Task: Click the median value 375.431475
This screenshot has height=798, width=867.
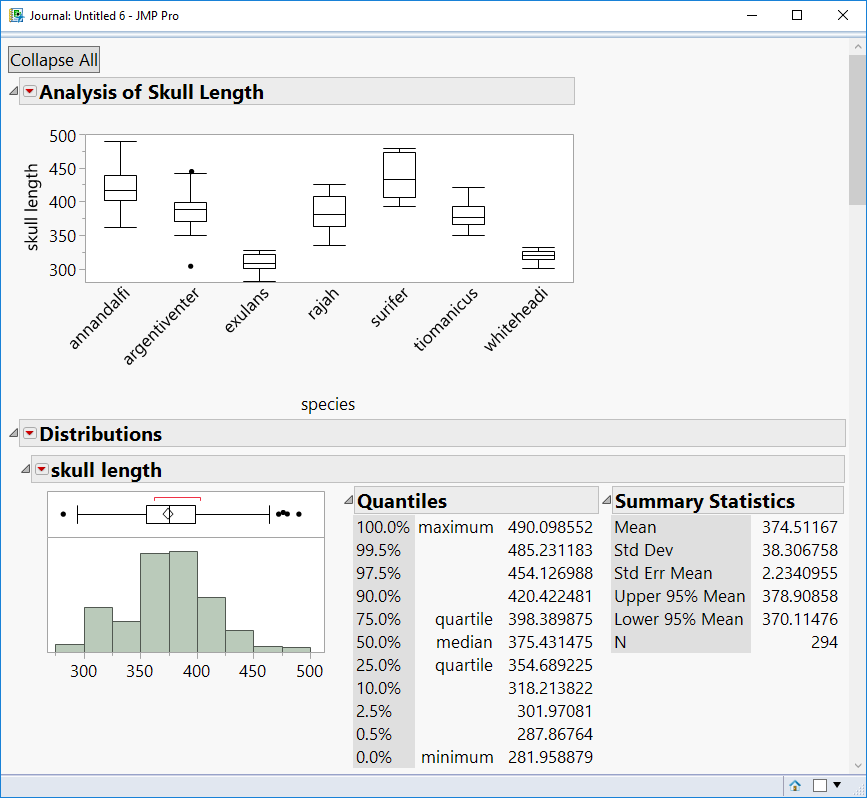Action: pos(550,642)
